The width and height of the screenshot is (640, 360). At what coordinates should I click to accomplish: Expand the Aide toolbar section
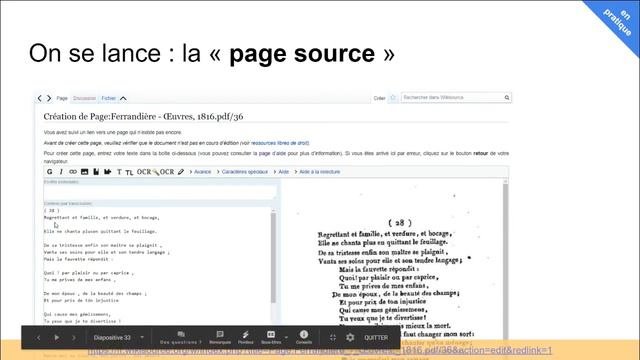(281, 172)
